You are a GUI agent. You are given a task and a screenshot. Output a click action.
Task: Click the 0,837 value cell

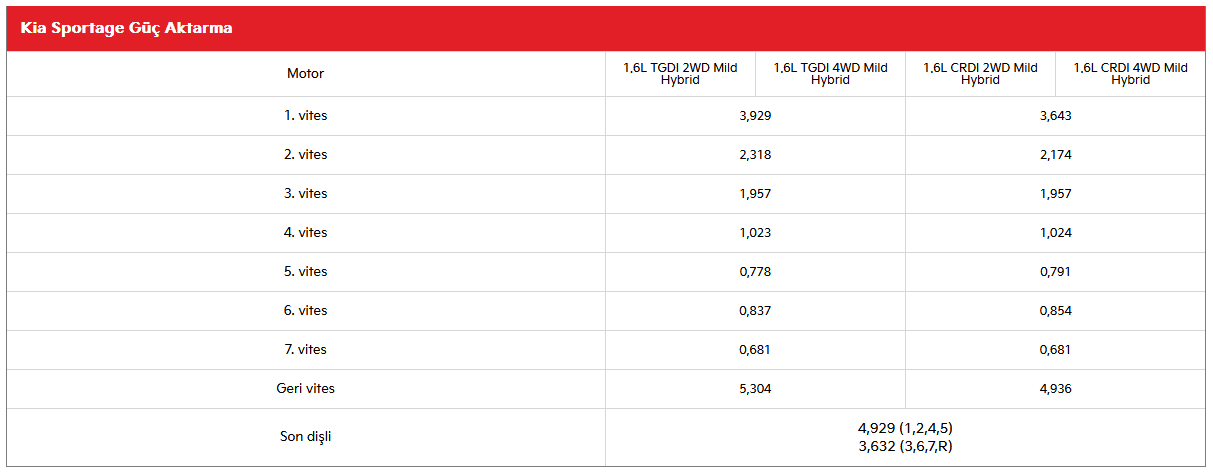click(755, 311)
